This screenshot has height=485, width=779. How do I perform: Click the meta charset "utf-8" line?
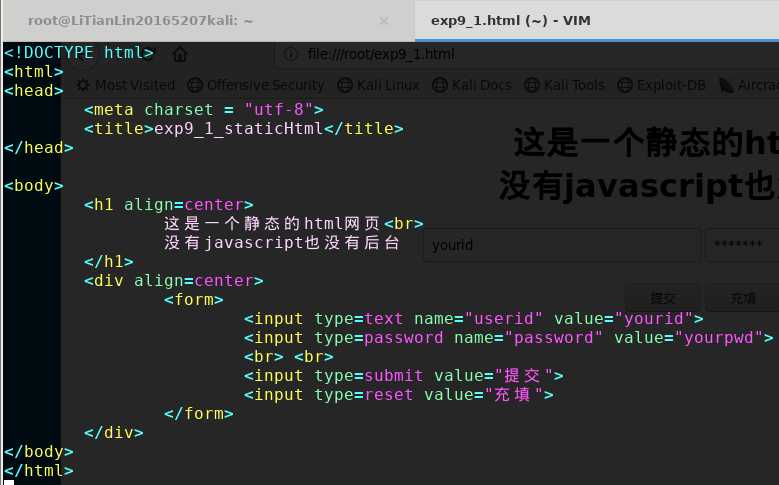click(204, 109)
